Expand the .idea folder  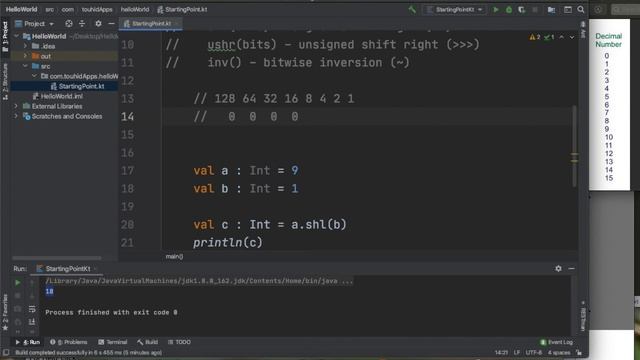pos(25,46)
